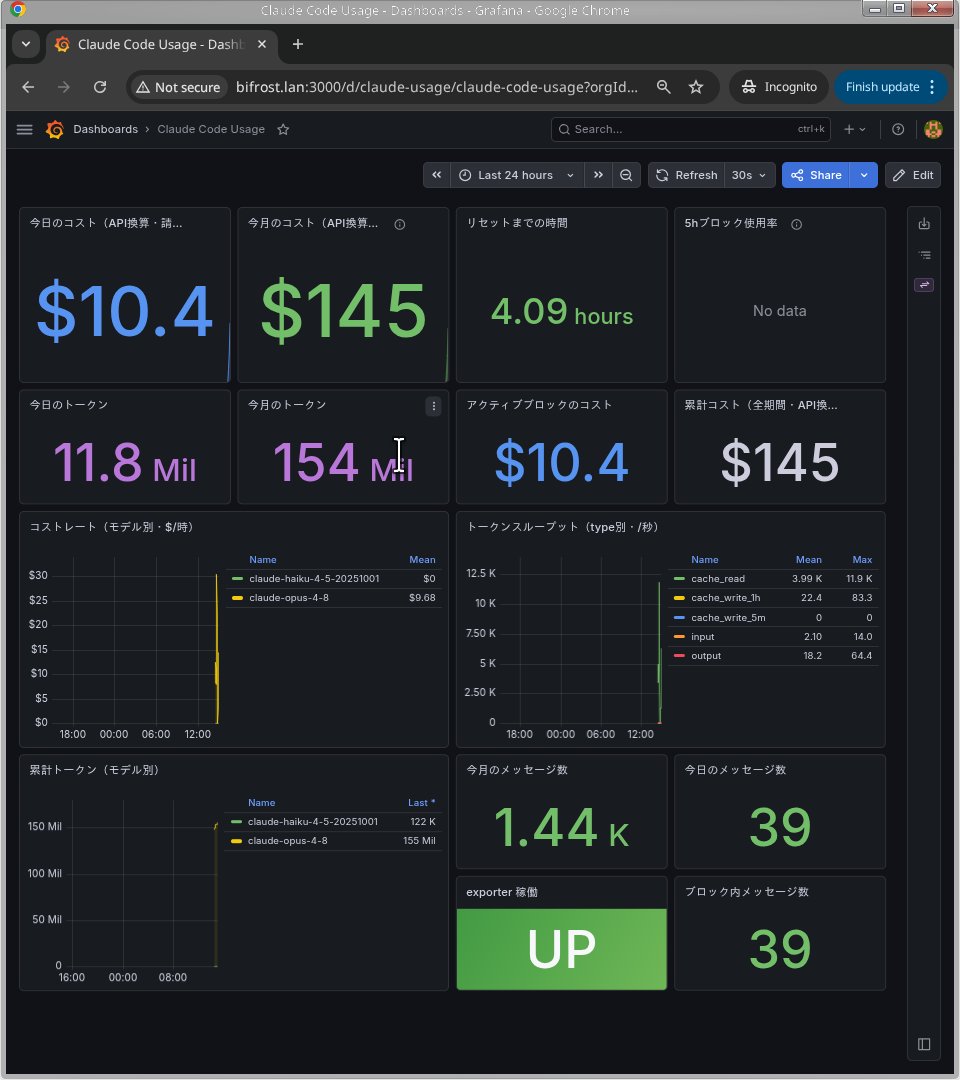Image resolution: width=960 pixels, height=1080 pixels.
Task: Open the plus new-item dropdown
Action: tap(855, 129)
